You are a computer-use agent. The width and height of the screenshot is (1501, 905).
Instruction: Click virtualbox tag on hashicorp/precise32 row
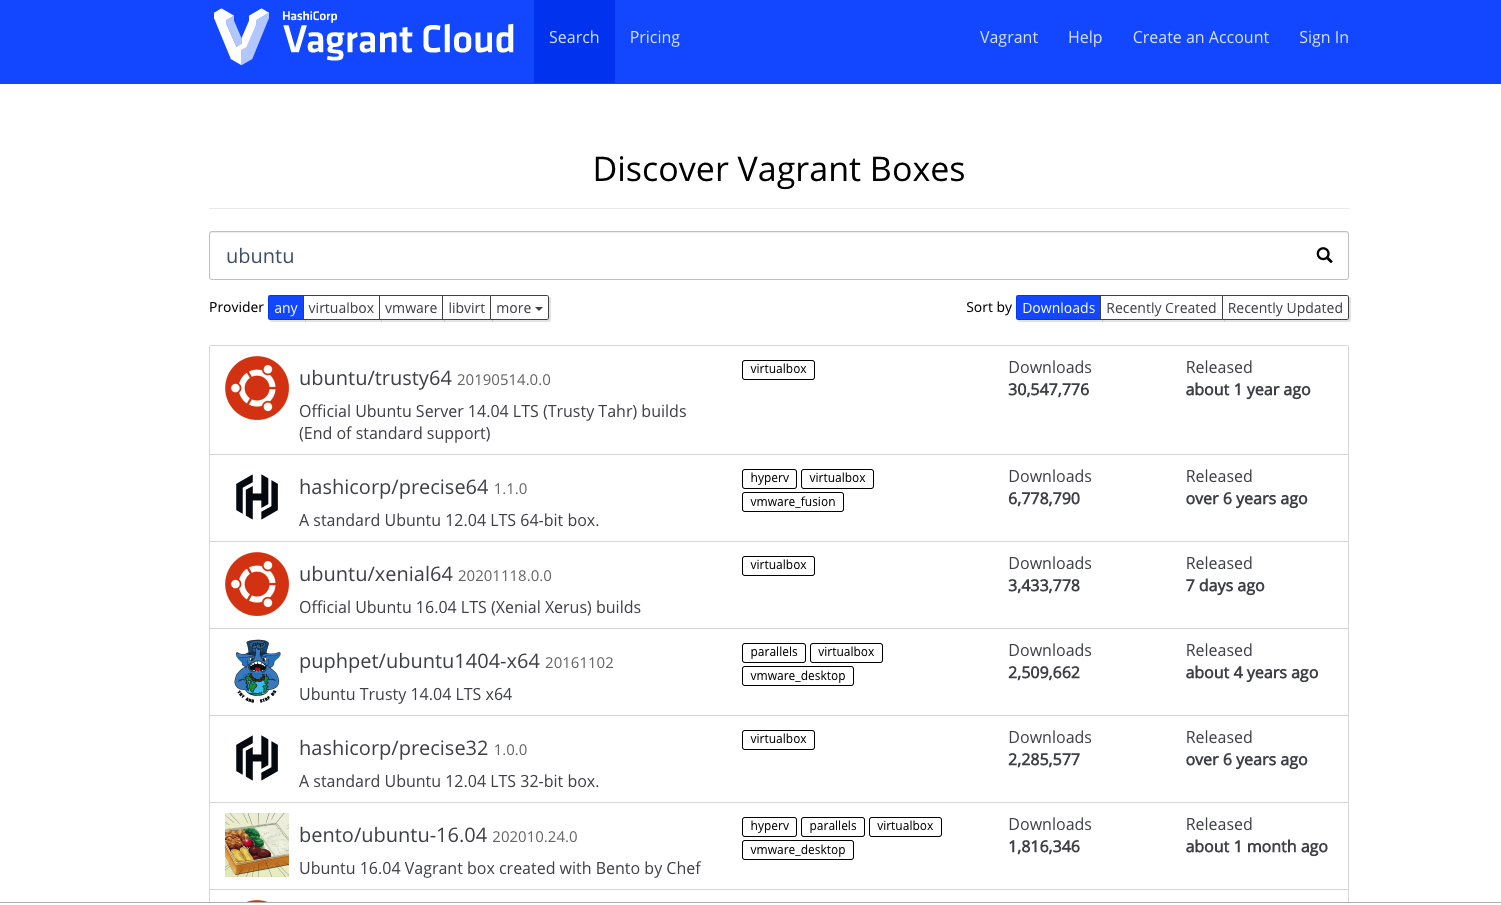pyautogui.click(x=778, y=740)
